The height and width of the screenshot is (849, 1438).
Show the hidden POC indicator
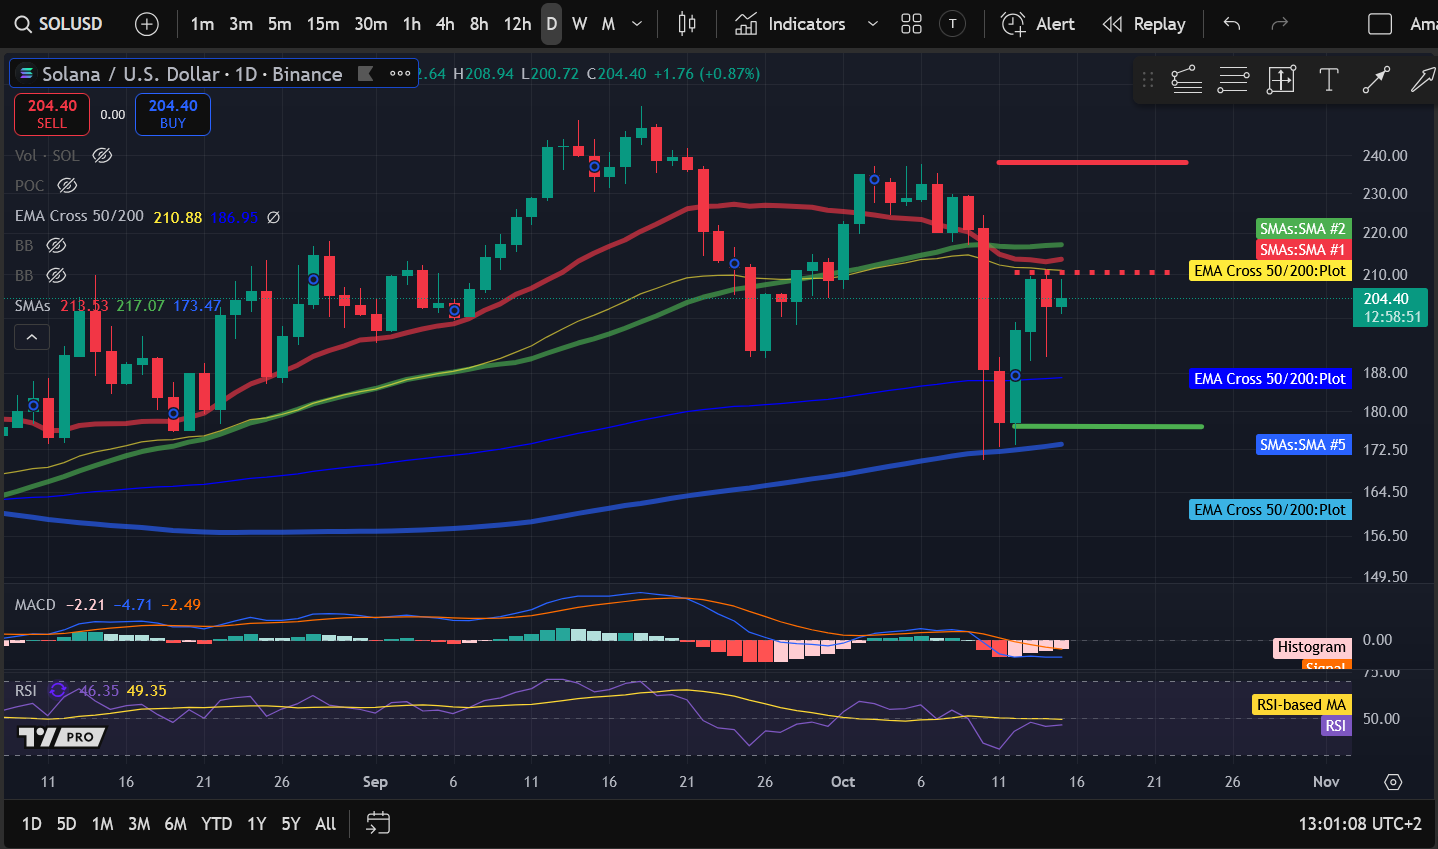(67, 185)
